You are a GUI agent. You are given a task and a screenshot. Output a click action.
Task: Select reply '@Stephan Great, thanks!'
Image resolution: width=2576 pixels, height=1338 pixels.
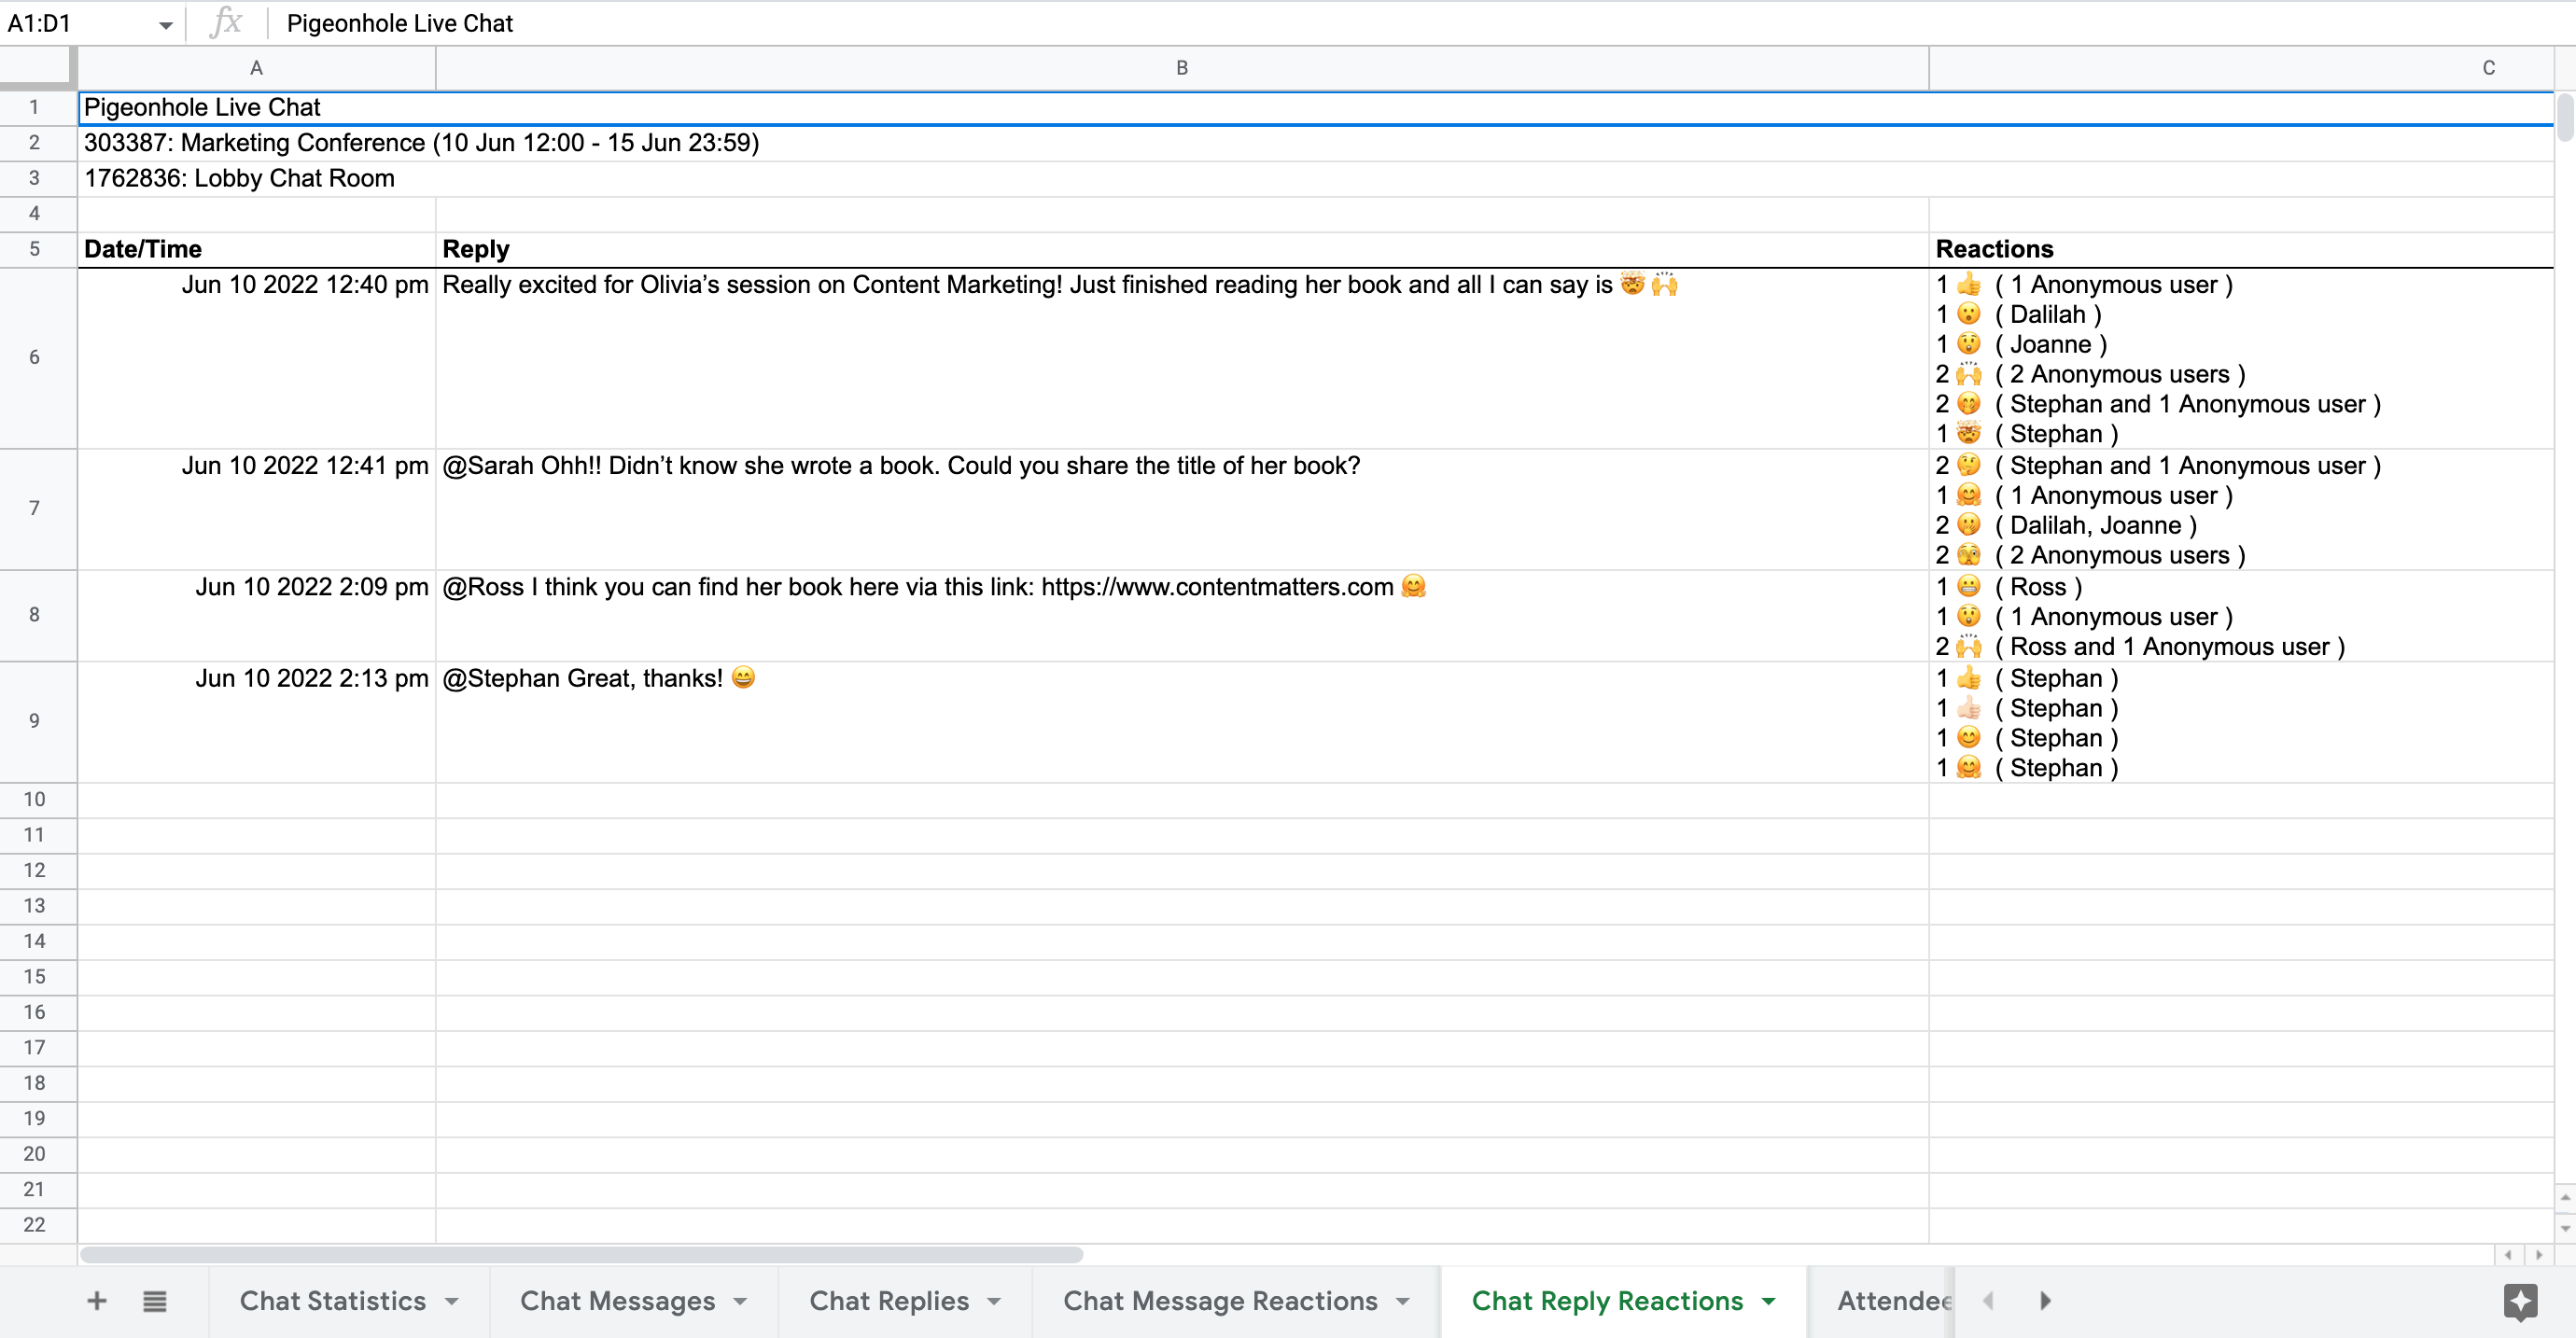point(1182,721)
